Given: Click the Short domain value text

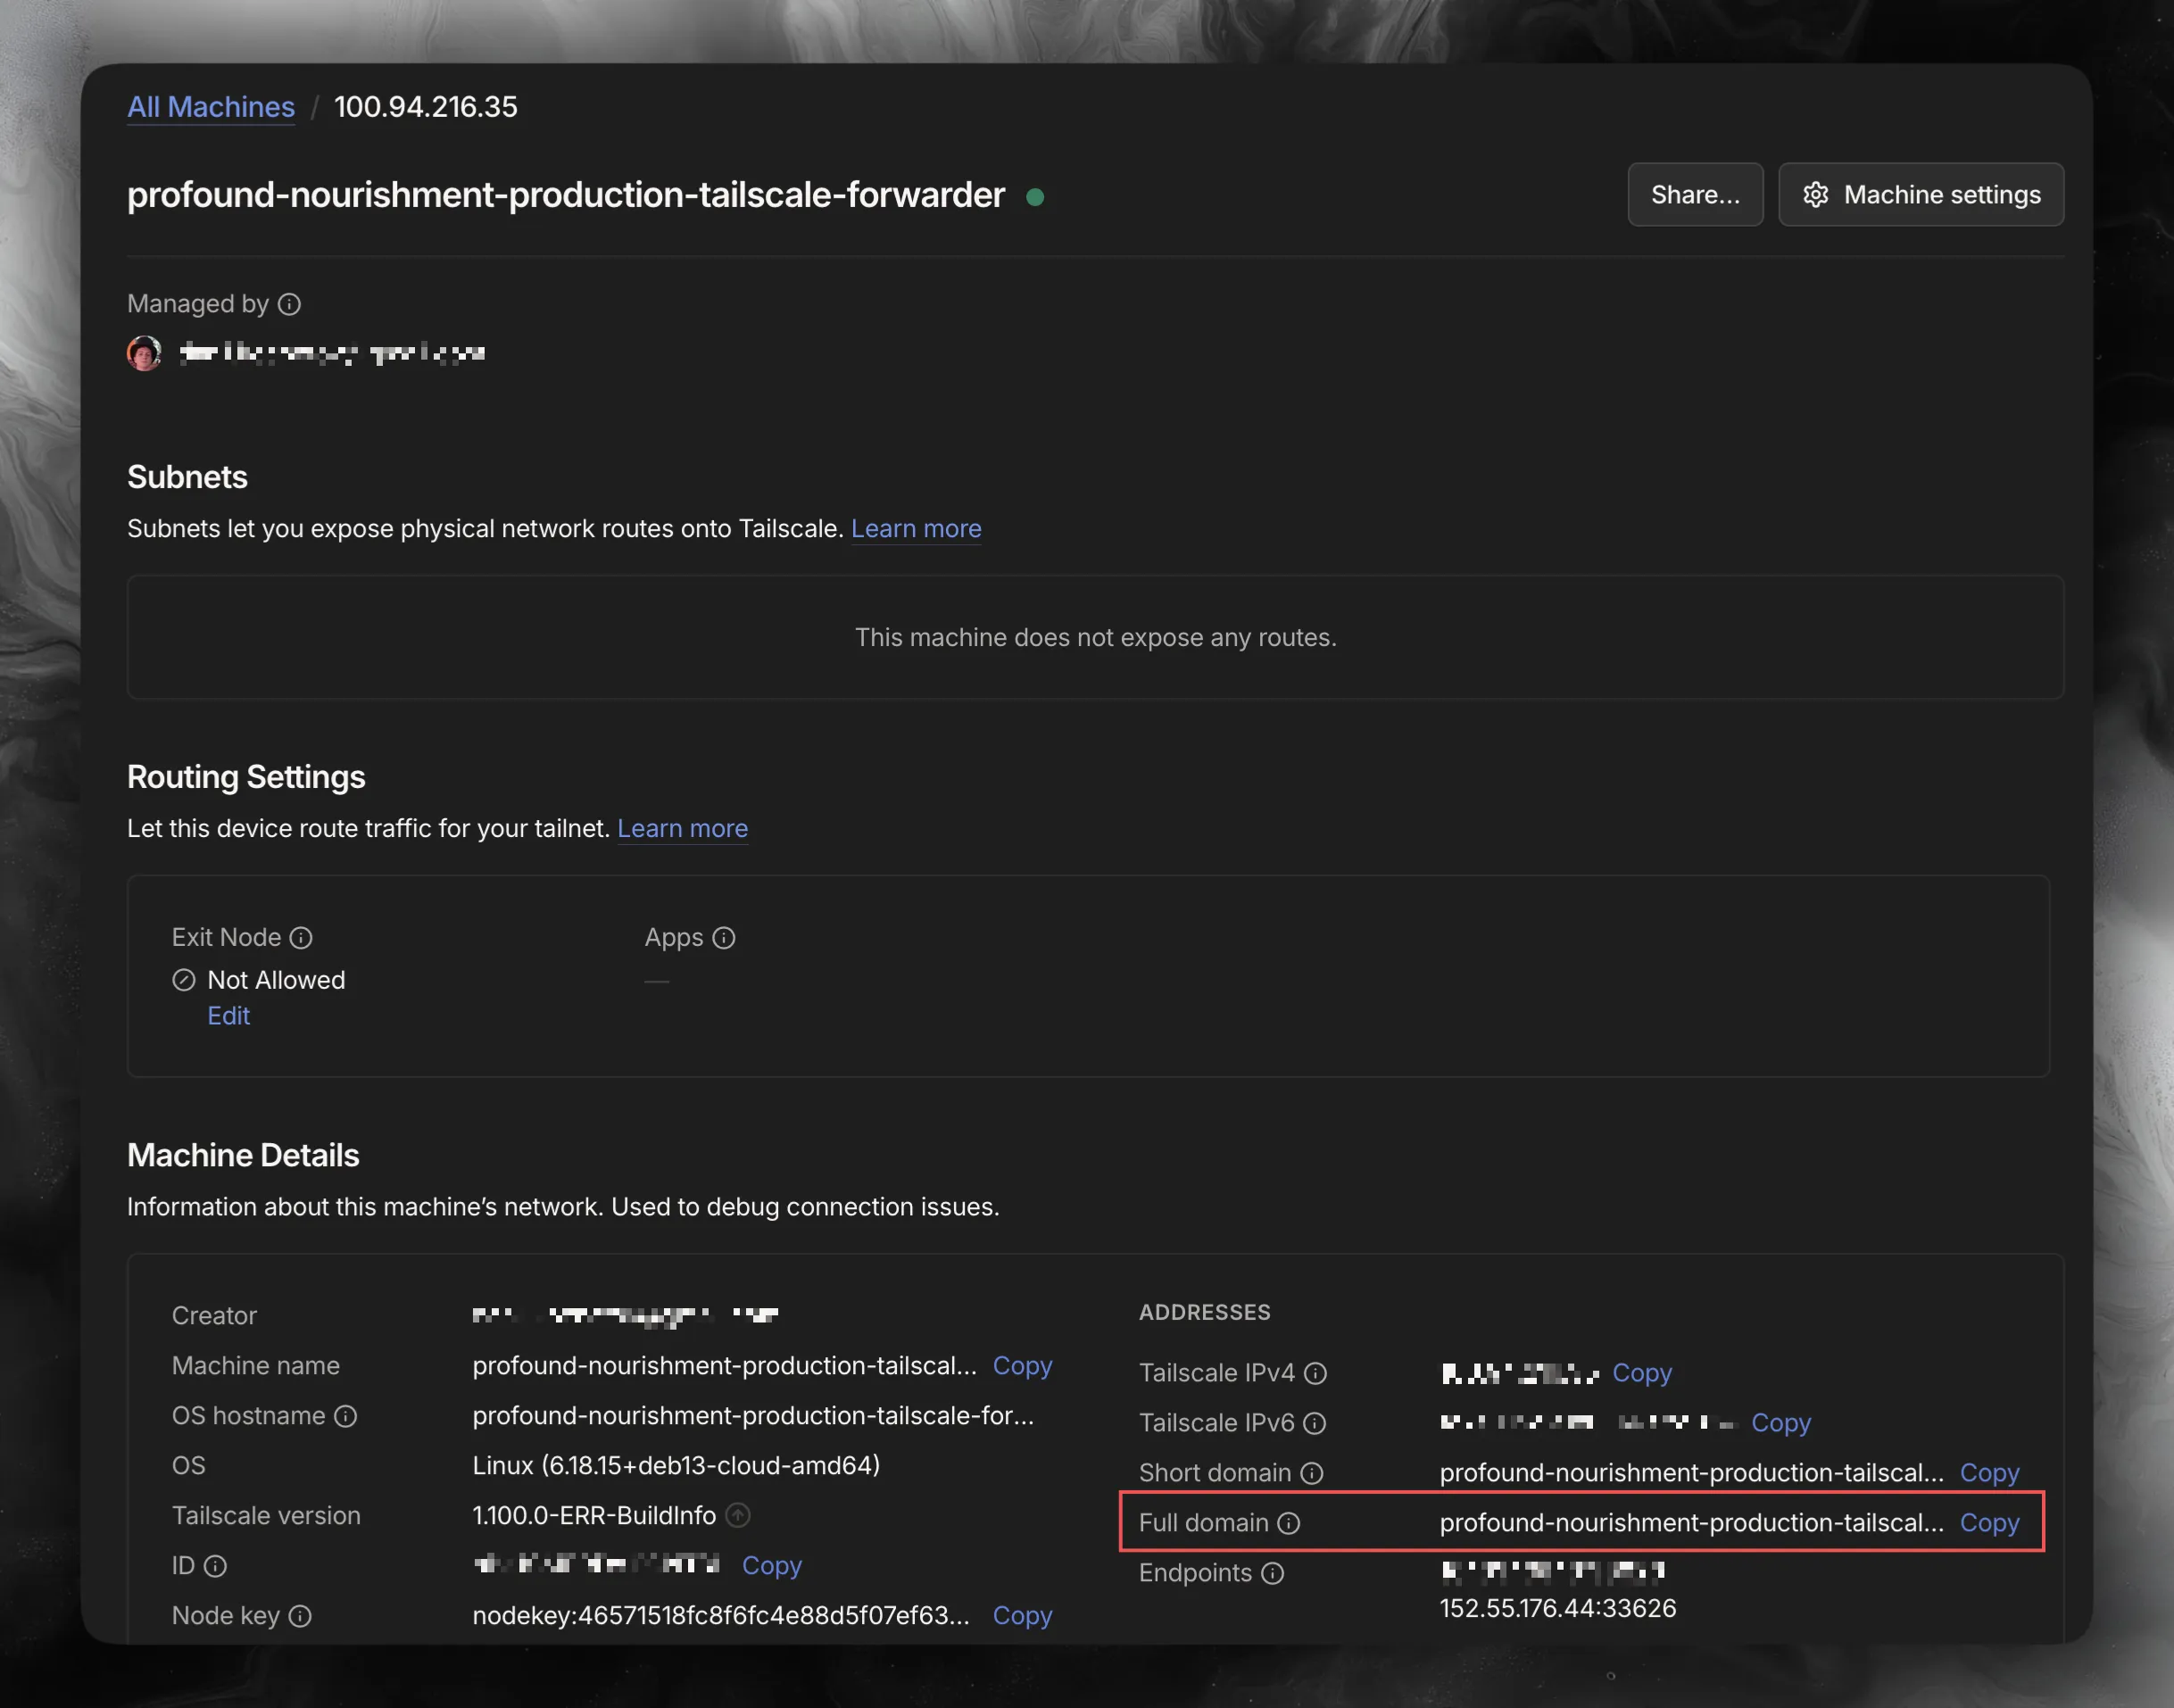Looking at the screenshot, I should [x=1692, y=1472].
